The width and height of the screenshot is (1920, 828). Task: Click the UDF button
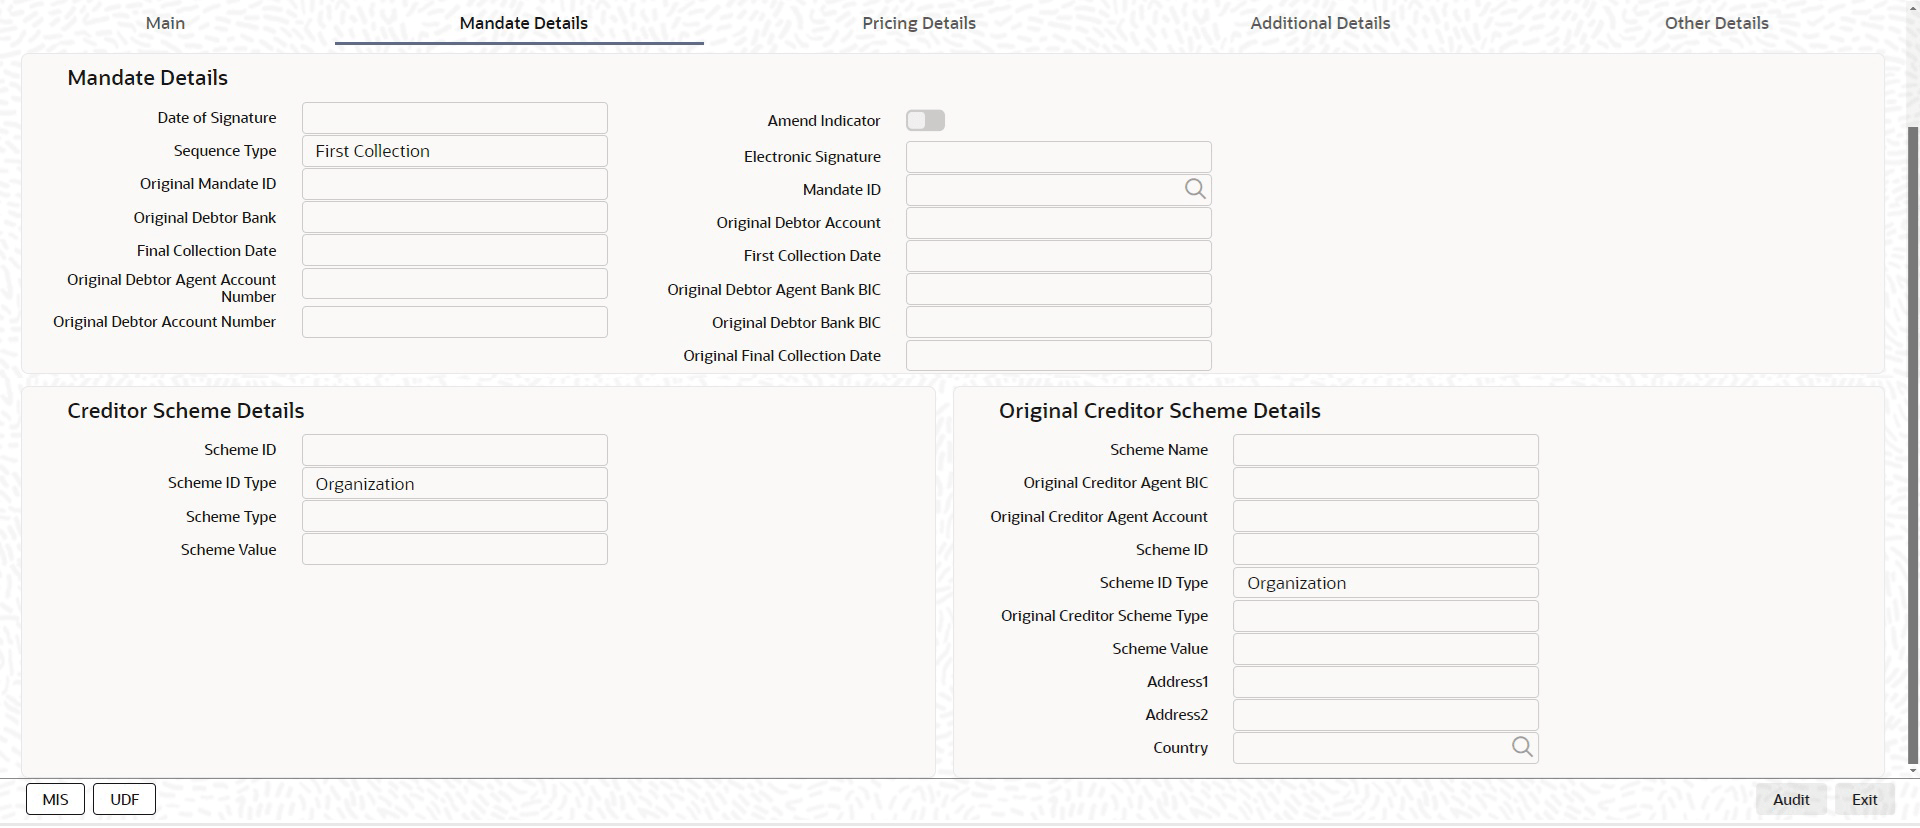pos(124,799)
